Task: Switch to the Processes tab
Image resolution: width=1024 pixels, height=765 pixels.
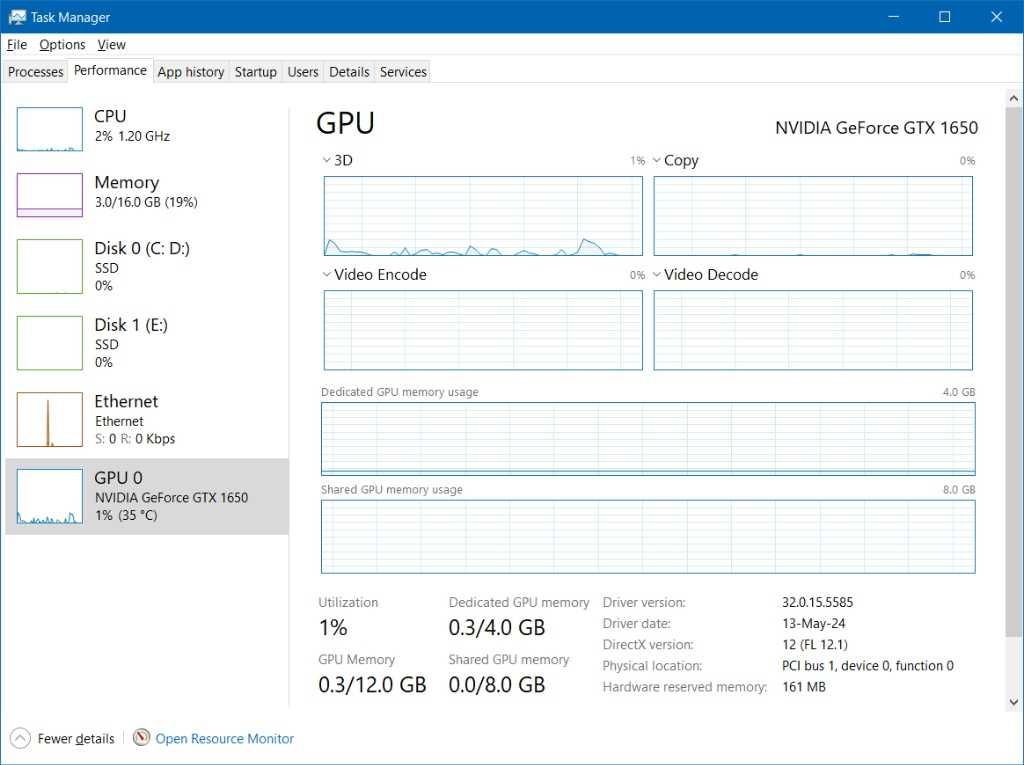Action: pos(35,72)
